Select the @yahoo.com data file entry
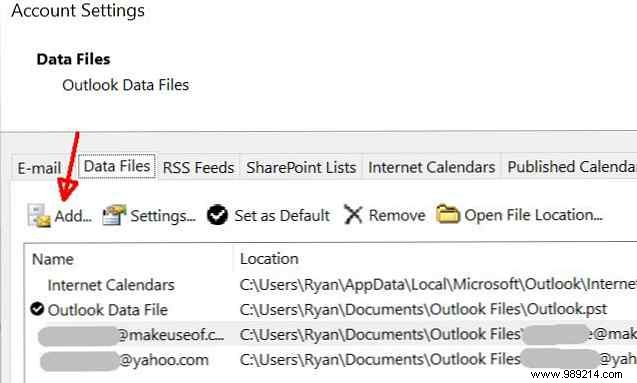This screenshot has width=637, height=383. coord(124,360)
